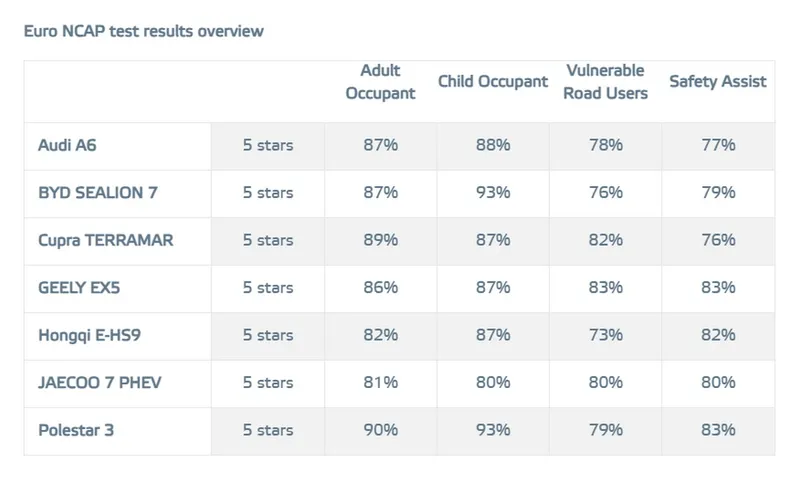Select Polestar 3's Safety Assist score
The width and height of the screenshot is (800, 492).
pos(718,430)
